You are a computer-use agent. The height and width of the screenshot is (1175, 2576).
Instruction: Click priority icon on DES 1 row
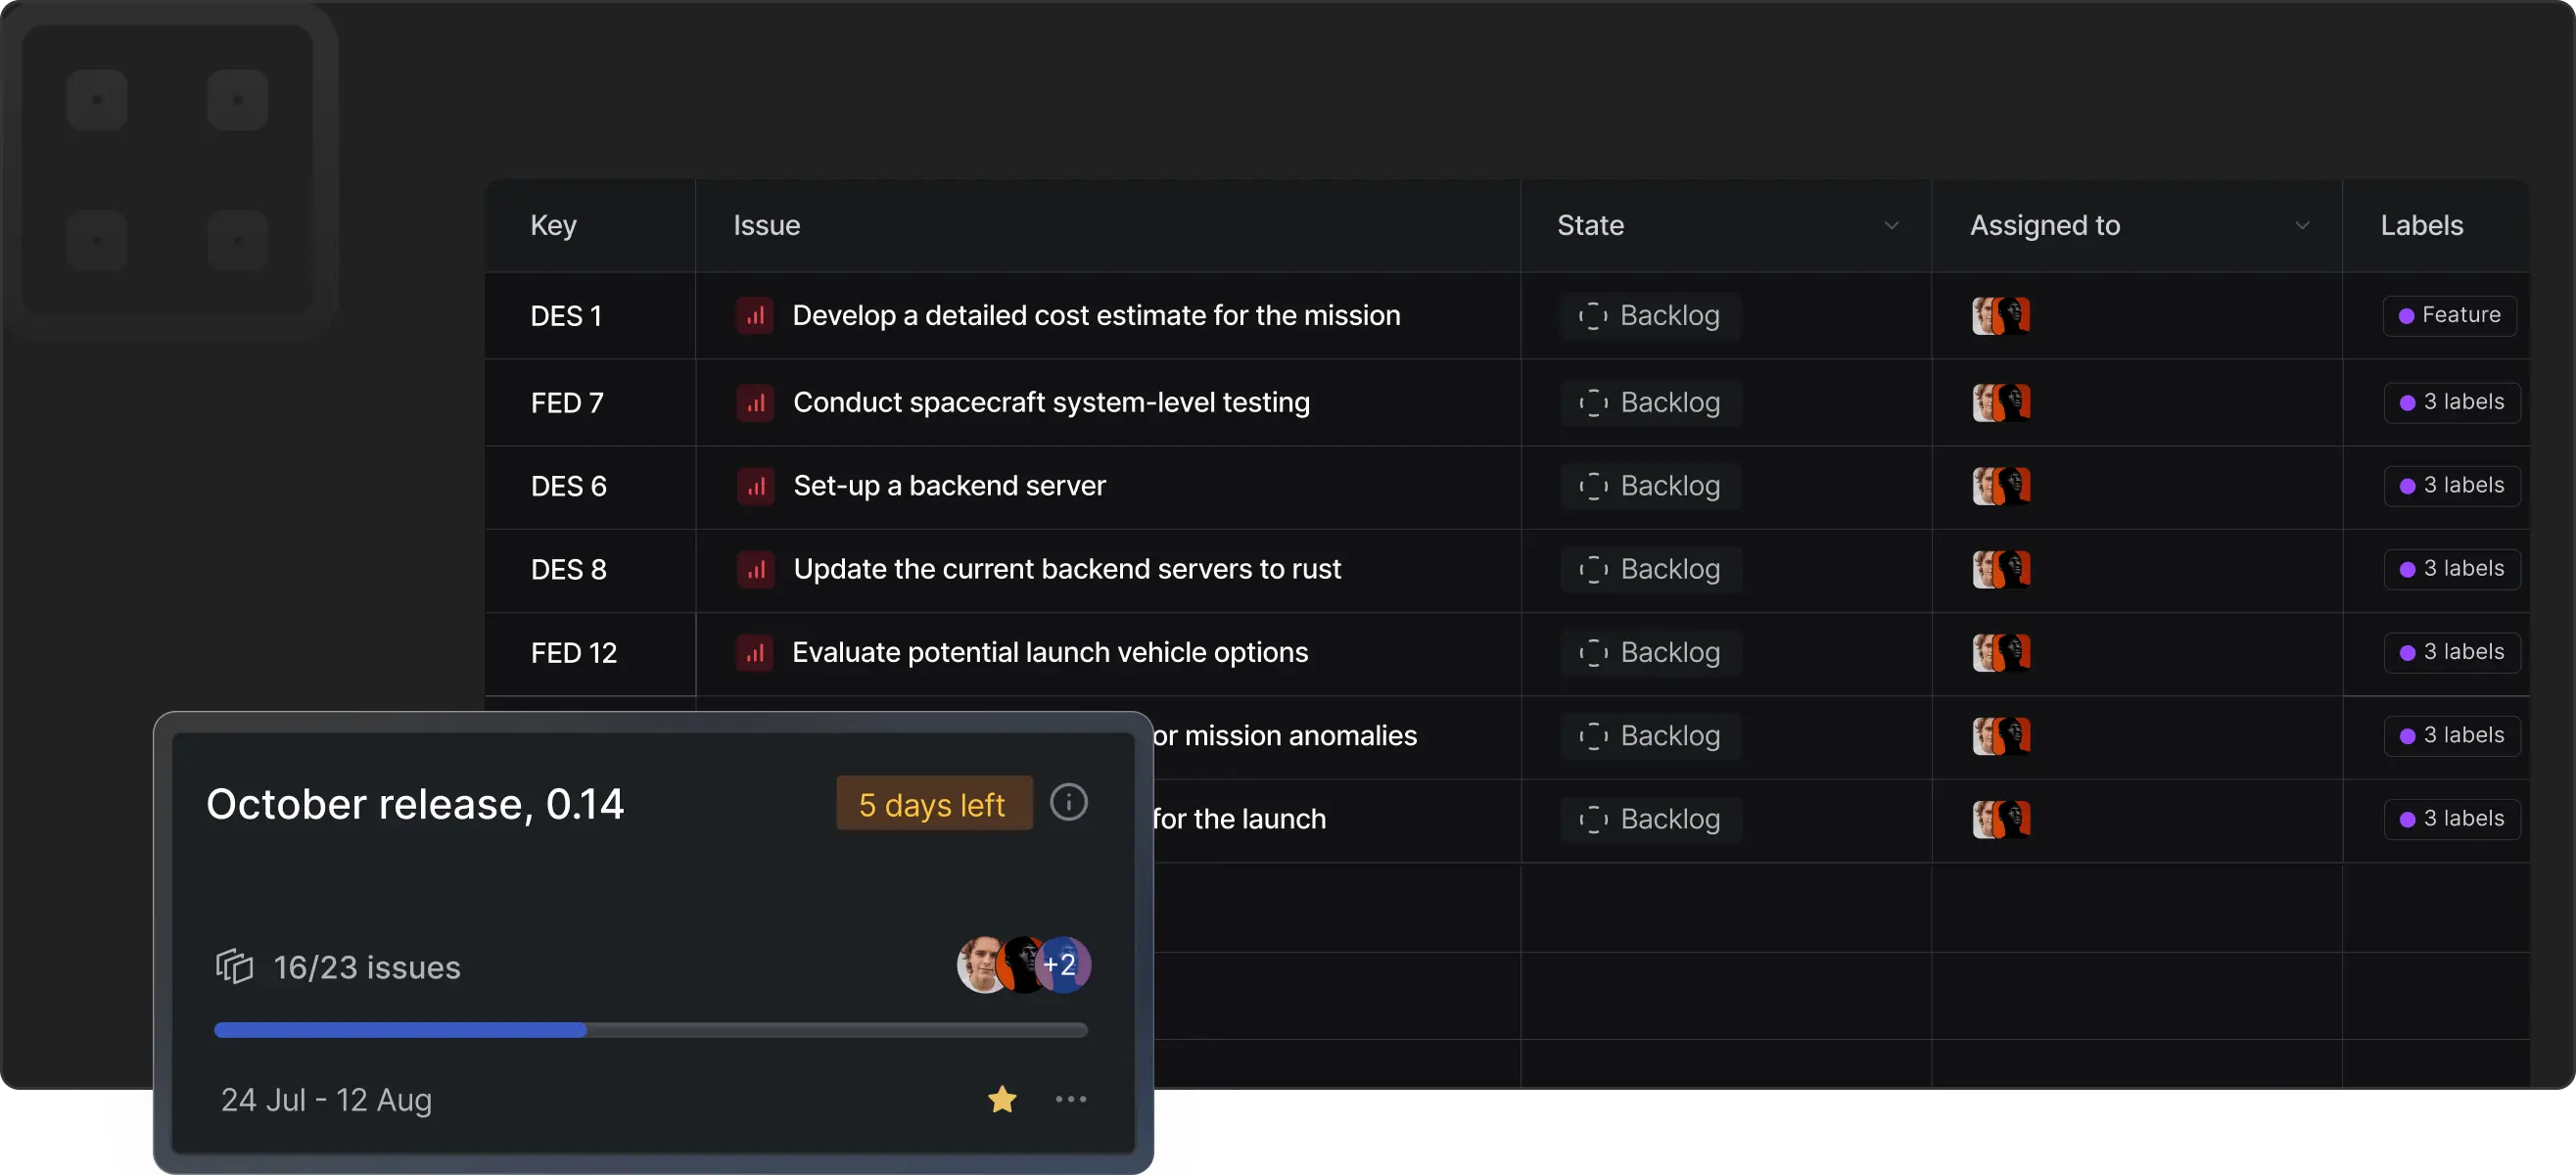755,316
